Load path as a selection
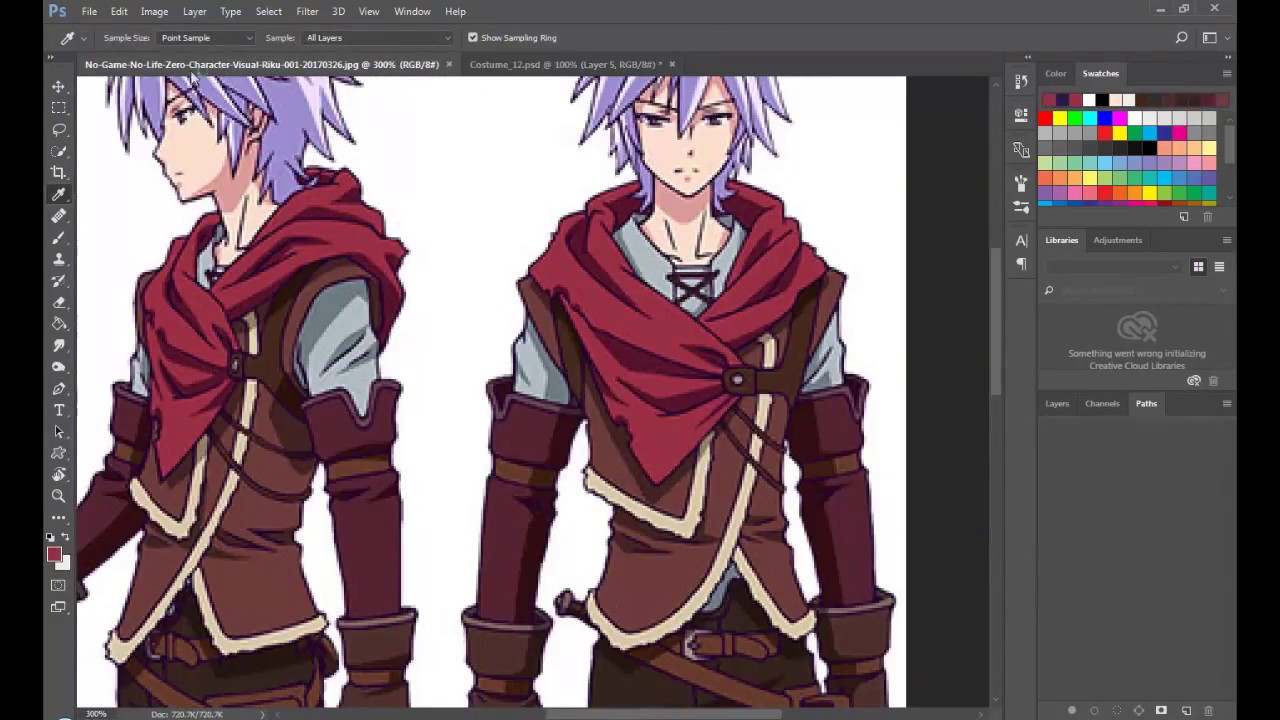Image resolution: width=1280 pixels, height=720 pixels. (1117, 711)
